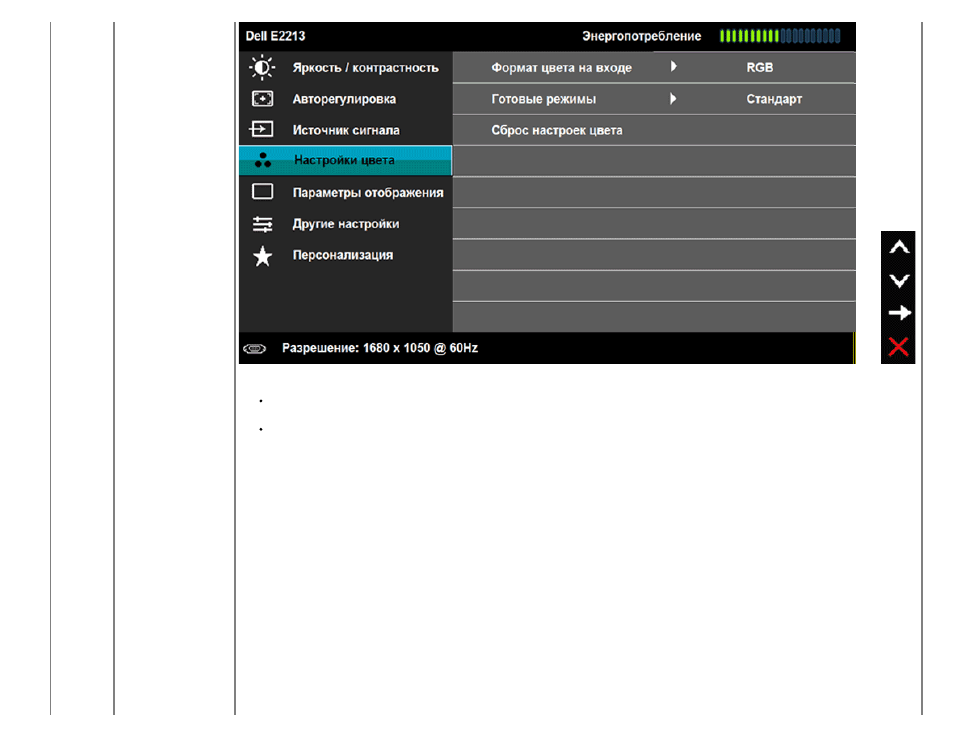The image size is (954, 737).
Task: Click the sliders icon for Другие настройки
Action: [x=262, y=224]
